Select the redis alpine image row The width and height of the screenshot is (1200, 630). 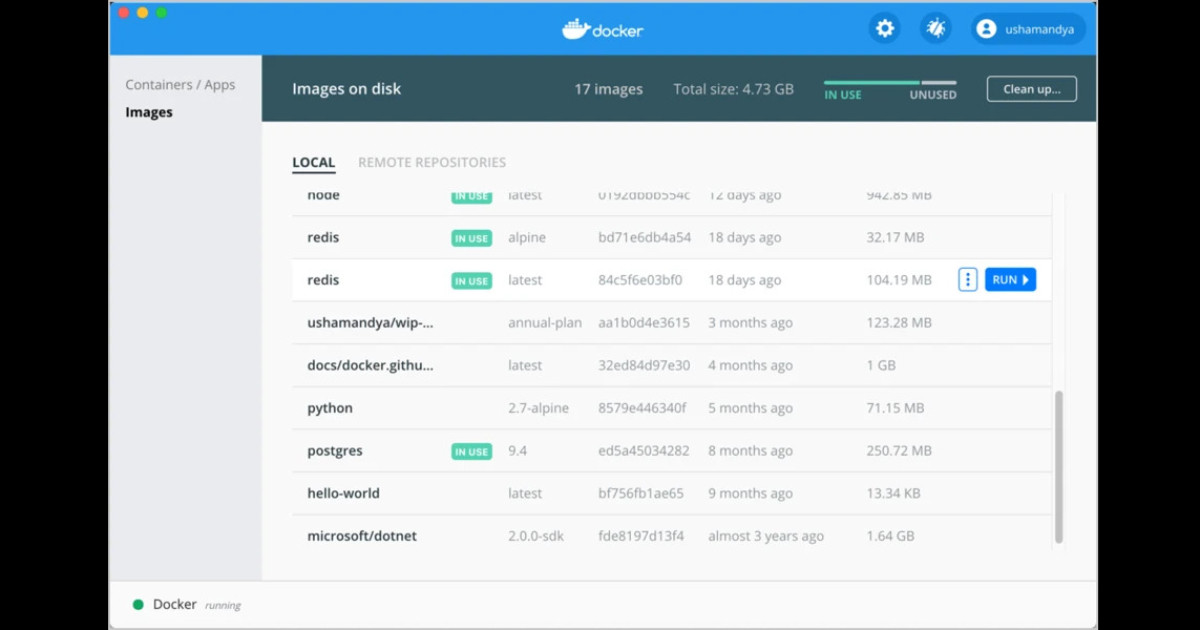tap(672, 238)
